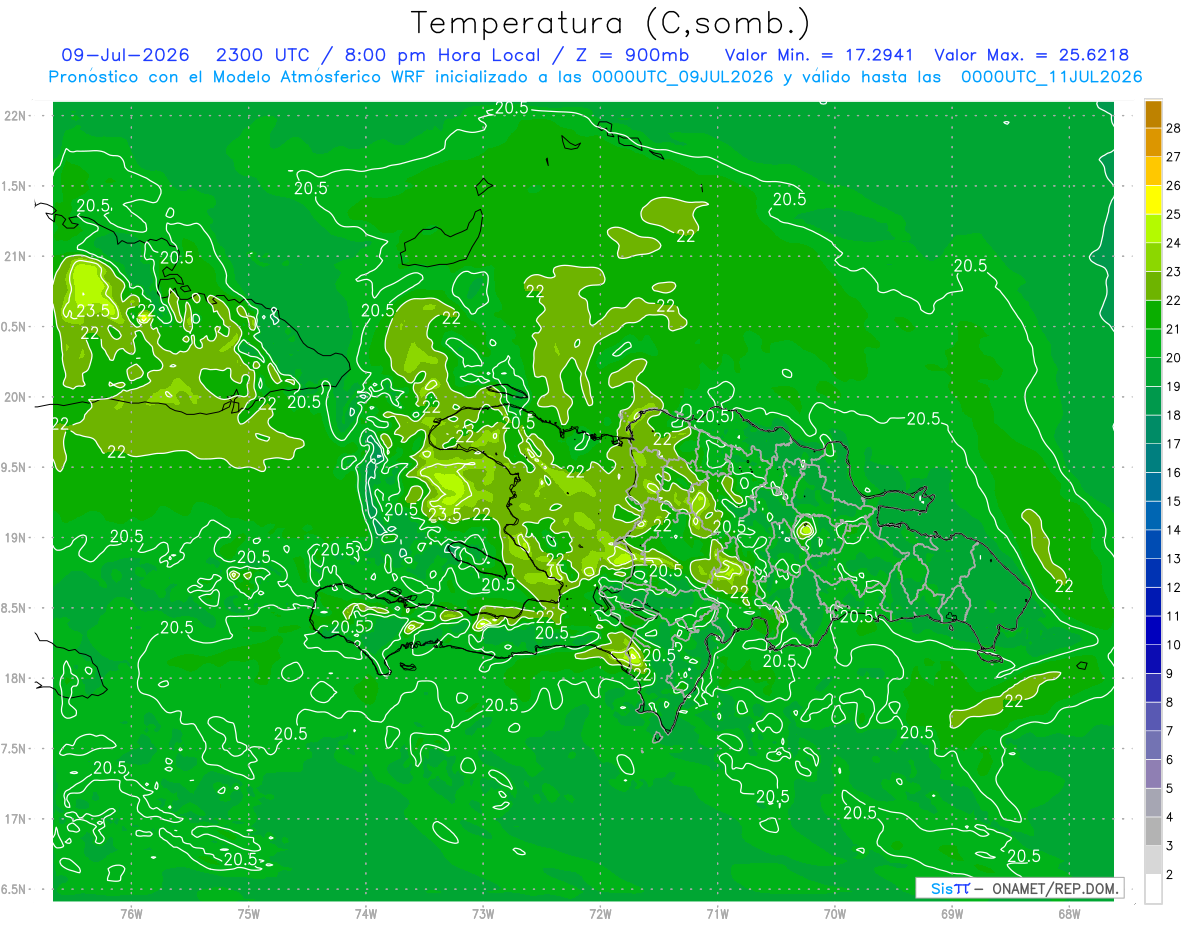Viewport: 1200px width, 927px height.
Task: Click the teal swatch between legend values 16 and 17
Action: point(1153,458)
